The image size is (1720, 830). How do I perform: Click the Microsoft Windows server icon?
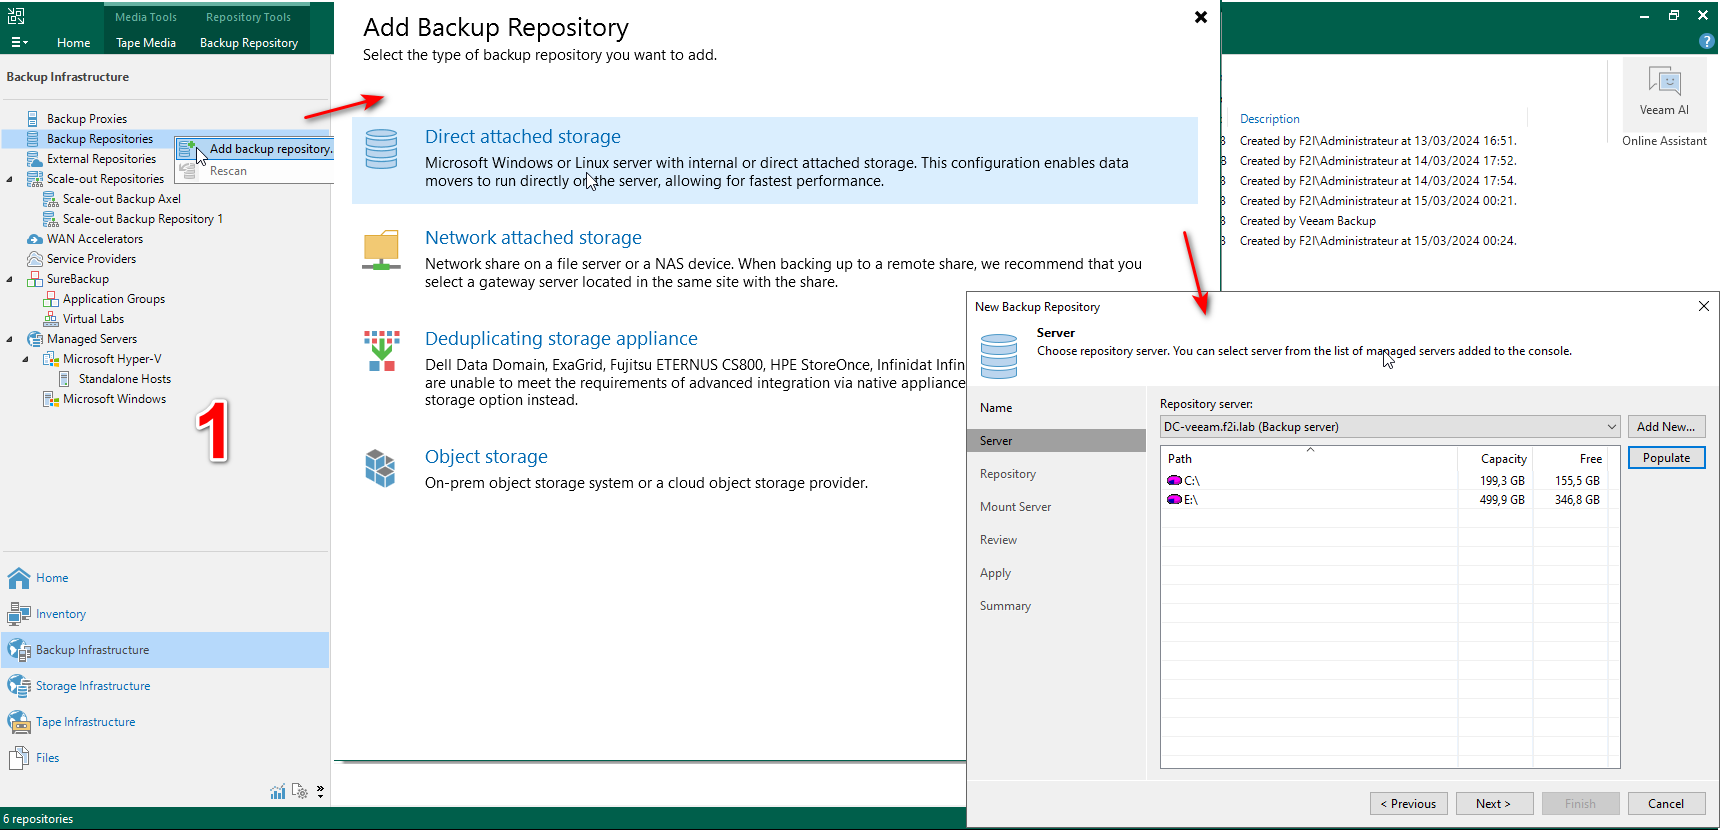[50, 399]
